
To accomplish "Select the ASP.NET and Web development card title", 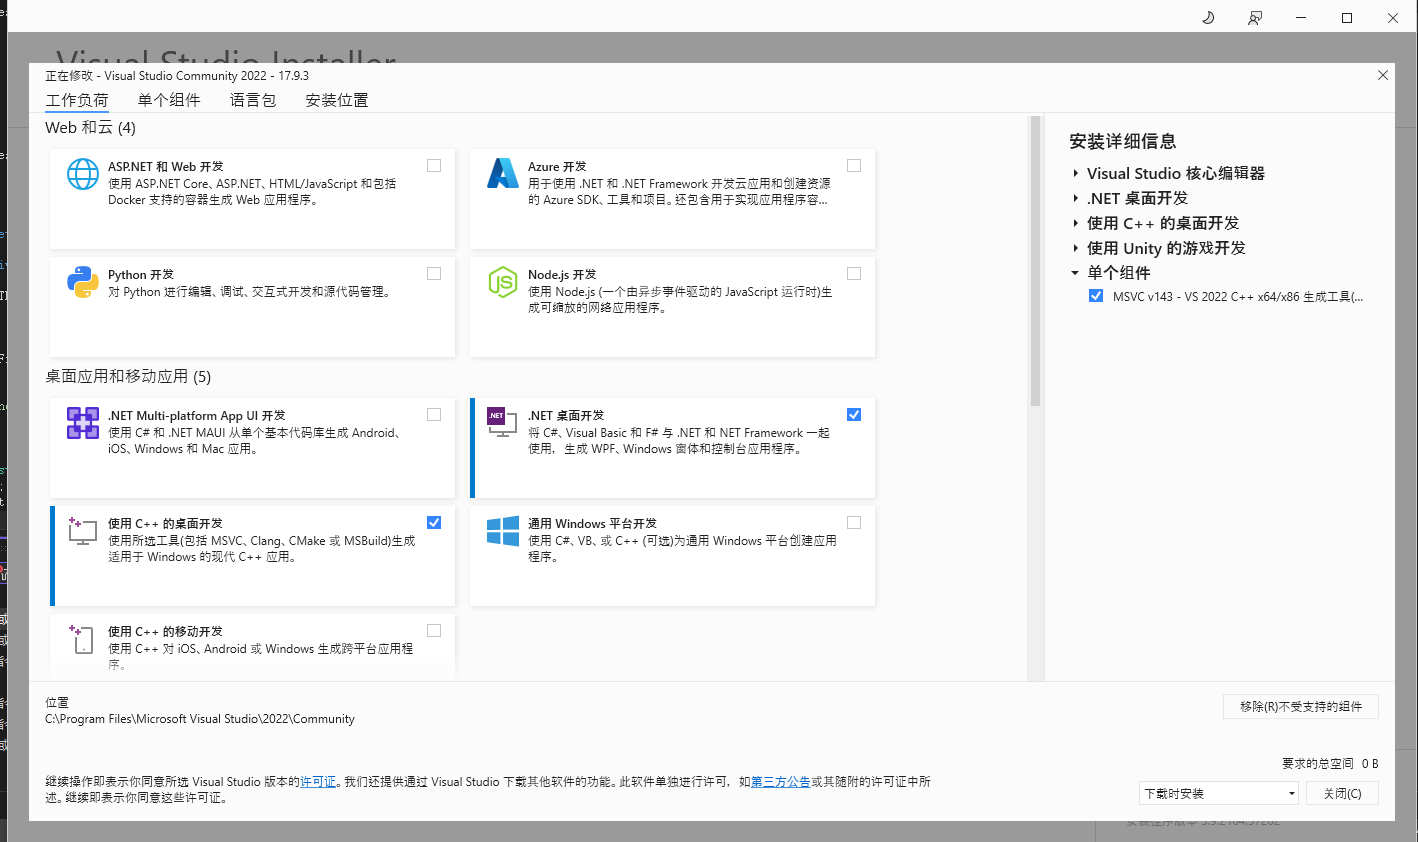I will (166, 167).
